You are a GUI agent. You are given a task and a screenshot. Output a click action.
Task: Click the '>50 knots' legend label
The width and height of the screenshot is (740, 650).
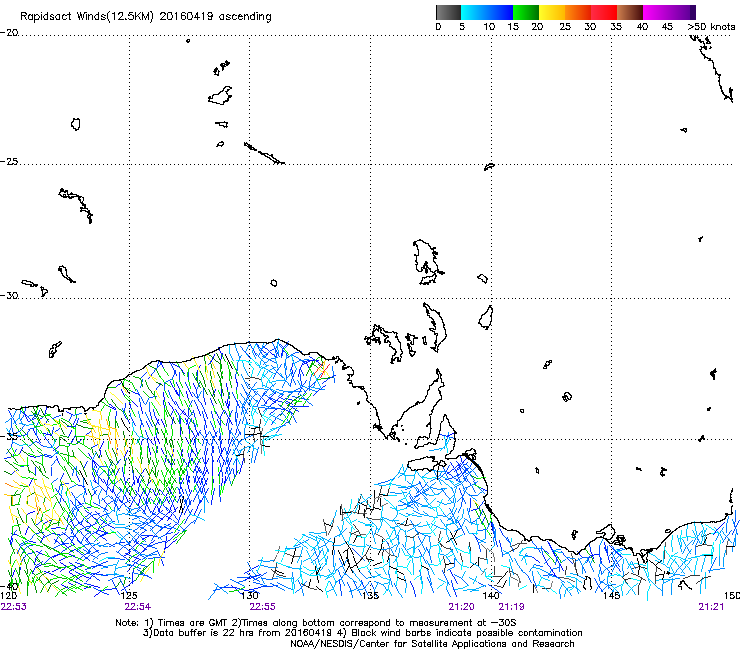[x=711, y=27]
